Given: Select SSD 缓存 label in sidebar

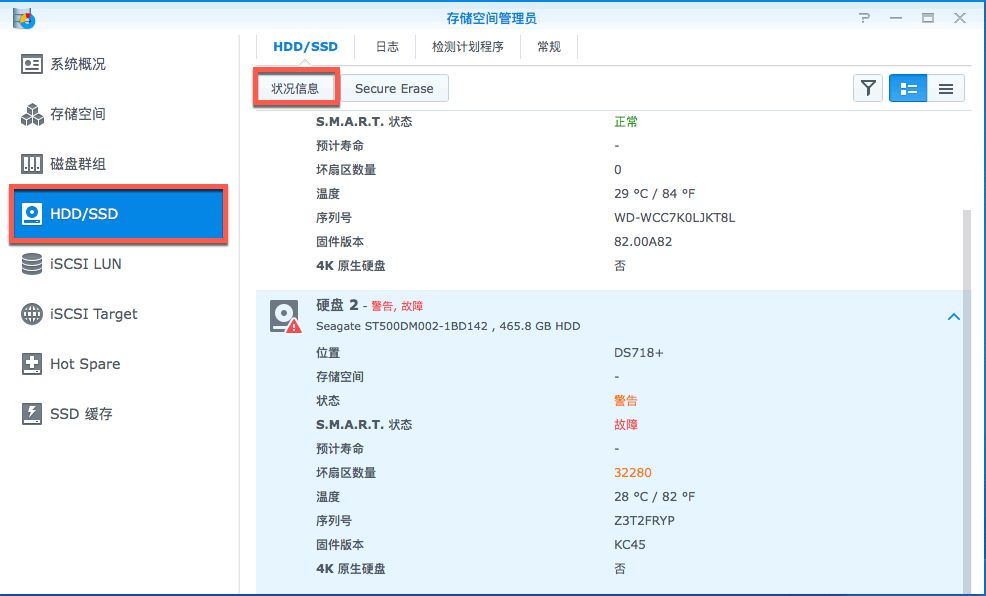Looking at the screenshot, I should pos(81,414).
